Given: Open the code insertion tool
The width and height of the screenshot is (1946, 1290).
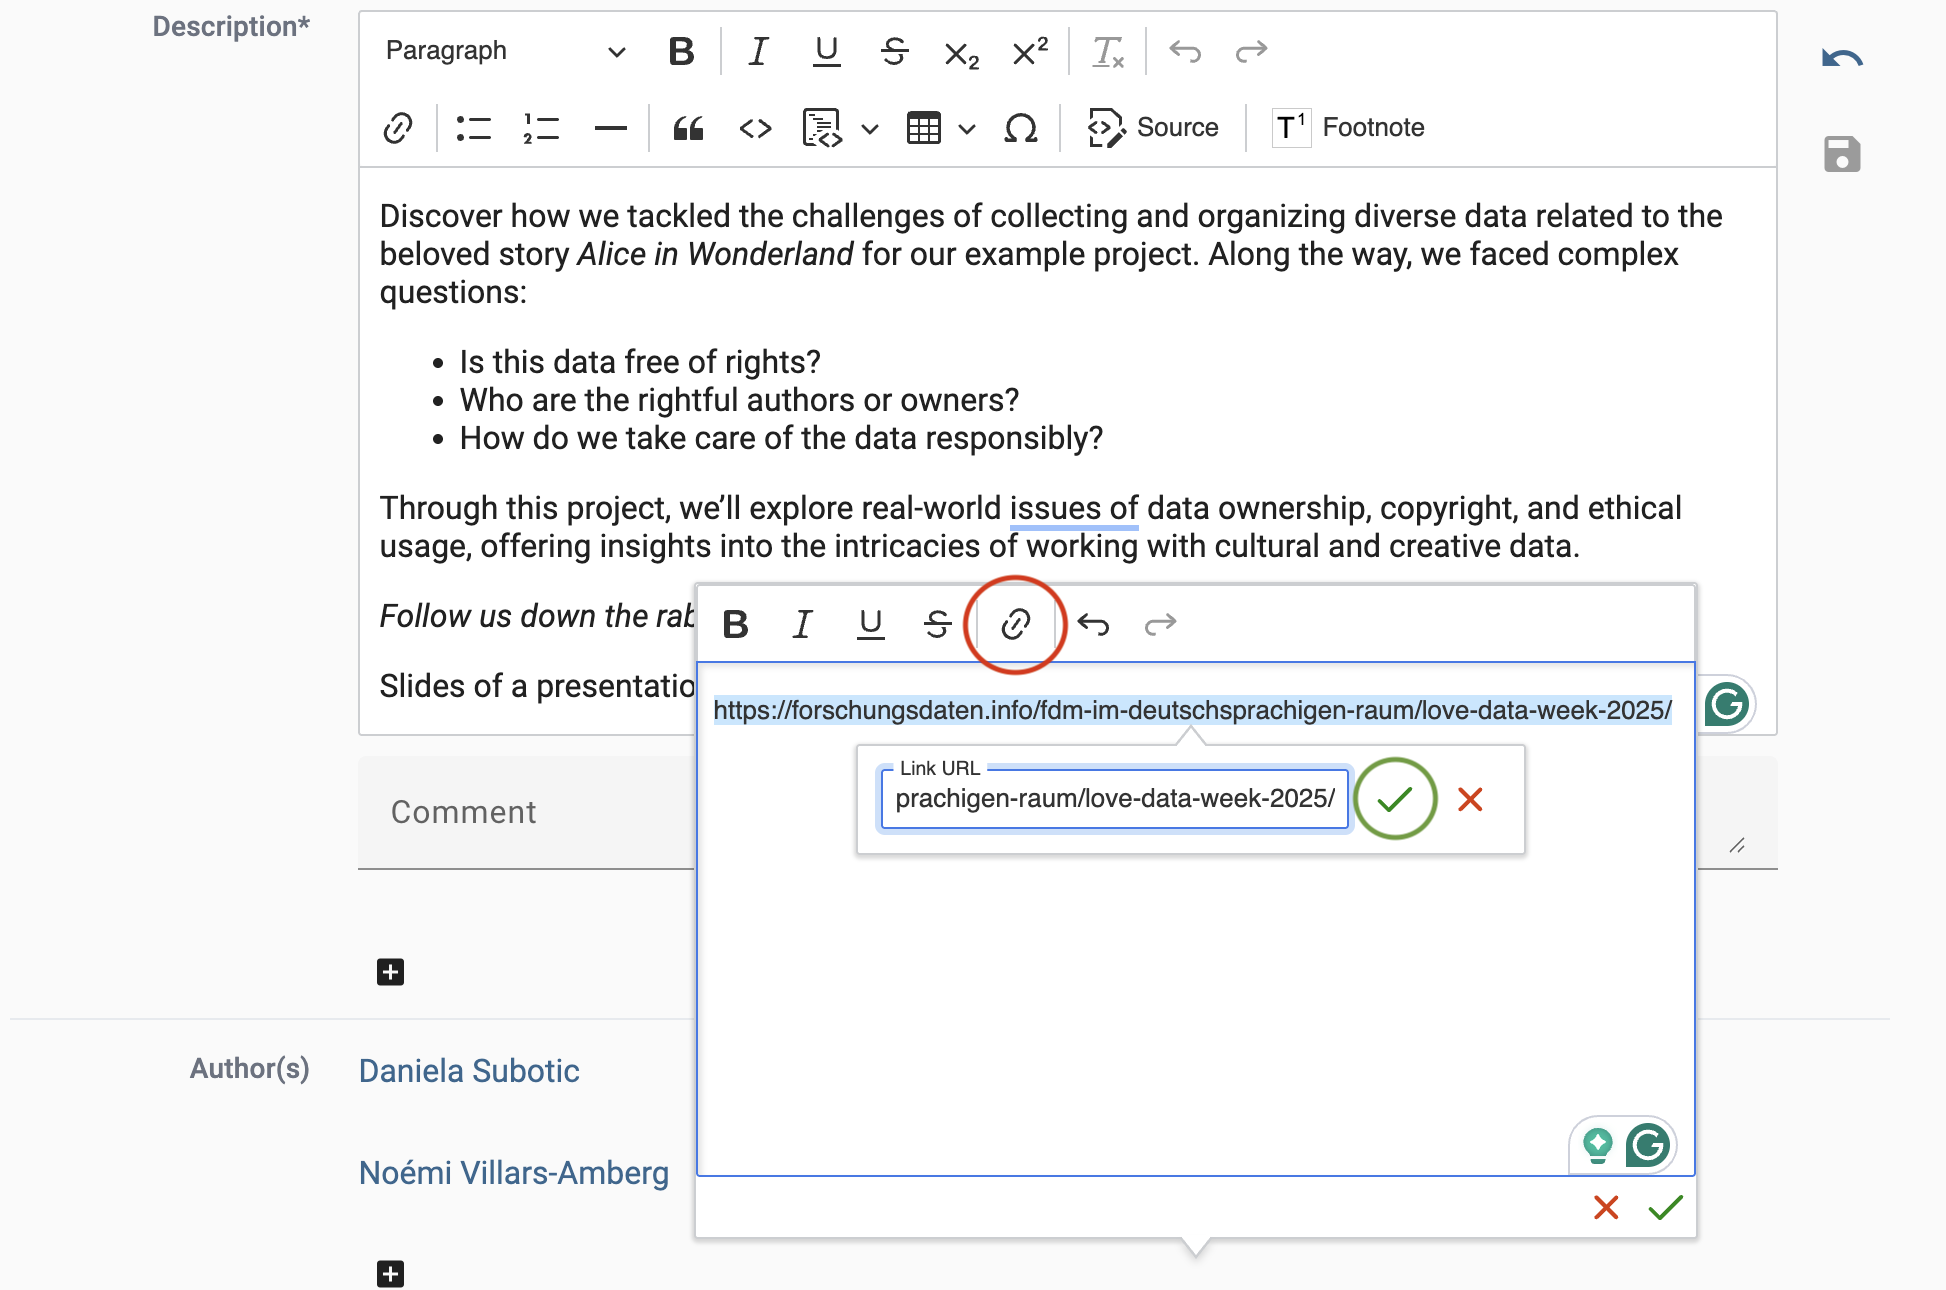Looking at the screenshot, I should click(x=755, y=128).
